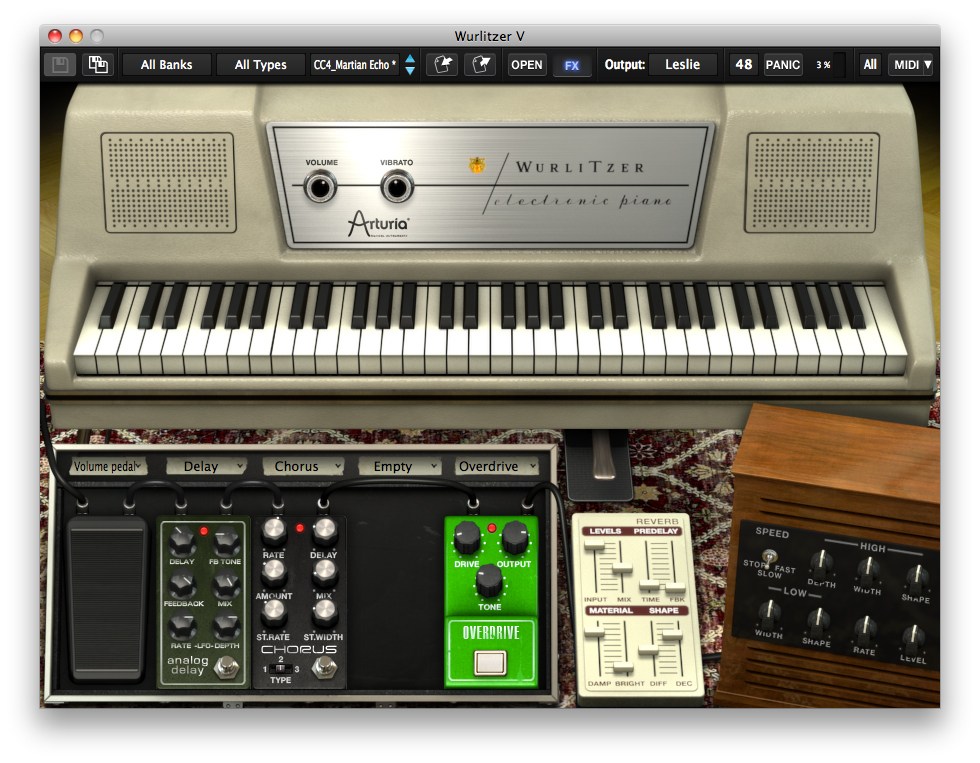Click the Overdrive DRIVE knob
This screenshot has height=763, width=980.
pos(467,538)
